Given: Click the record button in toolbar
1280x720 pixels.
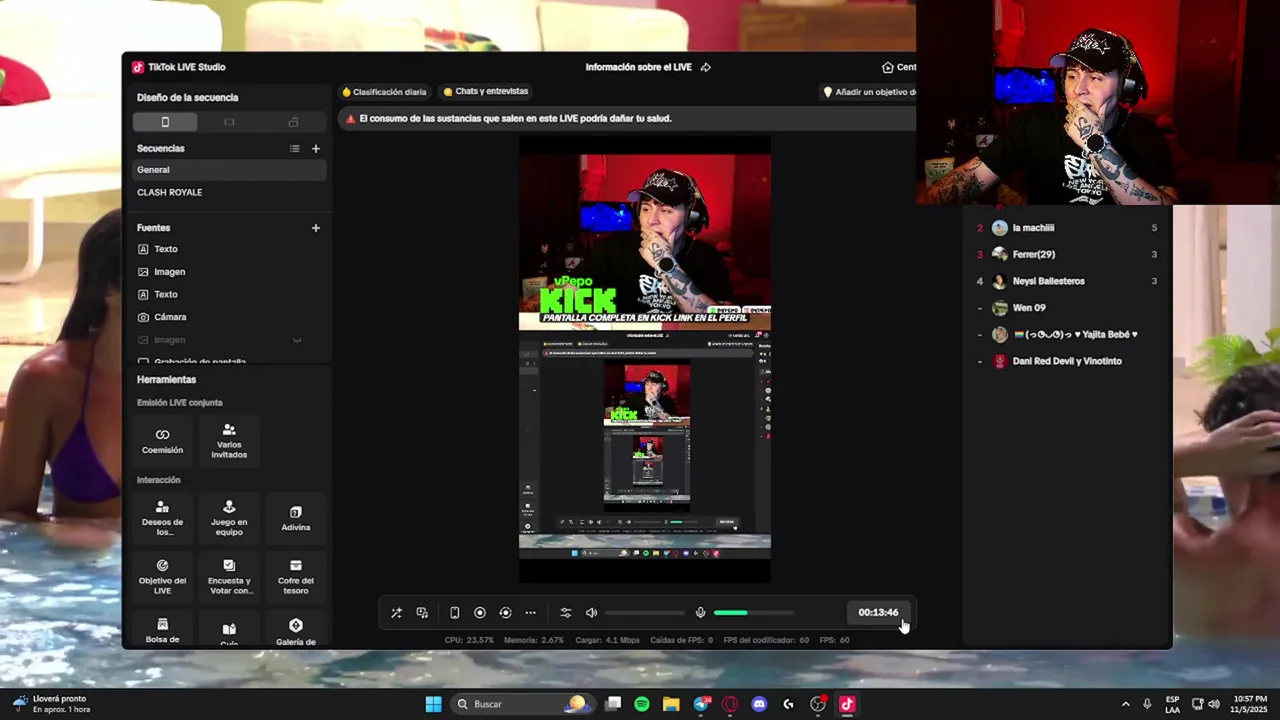Looking at the screenshot, I should 480,613.
